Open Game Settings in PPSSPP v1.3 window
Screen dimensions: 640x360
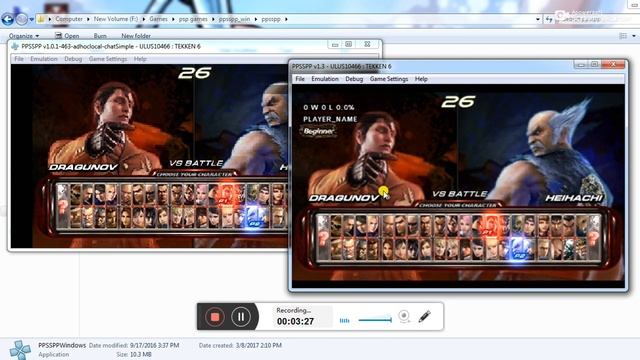tap(389, 79)
